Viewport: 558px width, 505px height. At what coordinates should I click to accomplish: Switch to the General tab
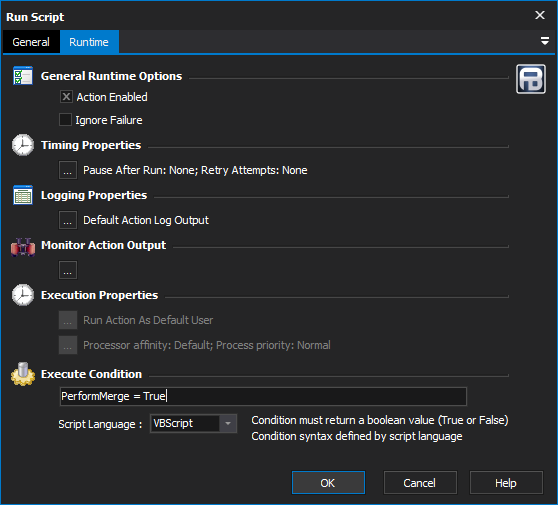31,42
